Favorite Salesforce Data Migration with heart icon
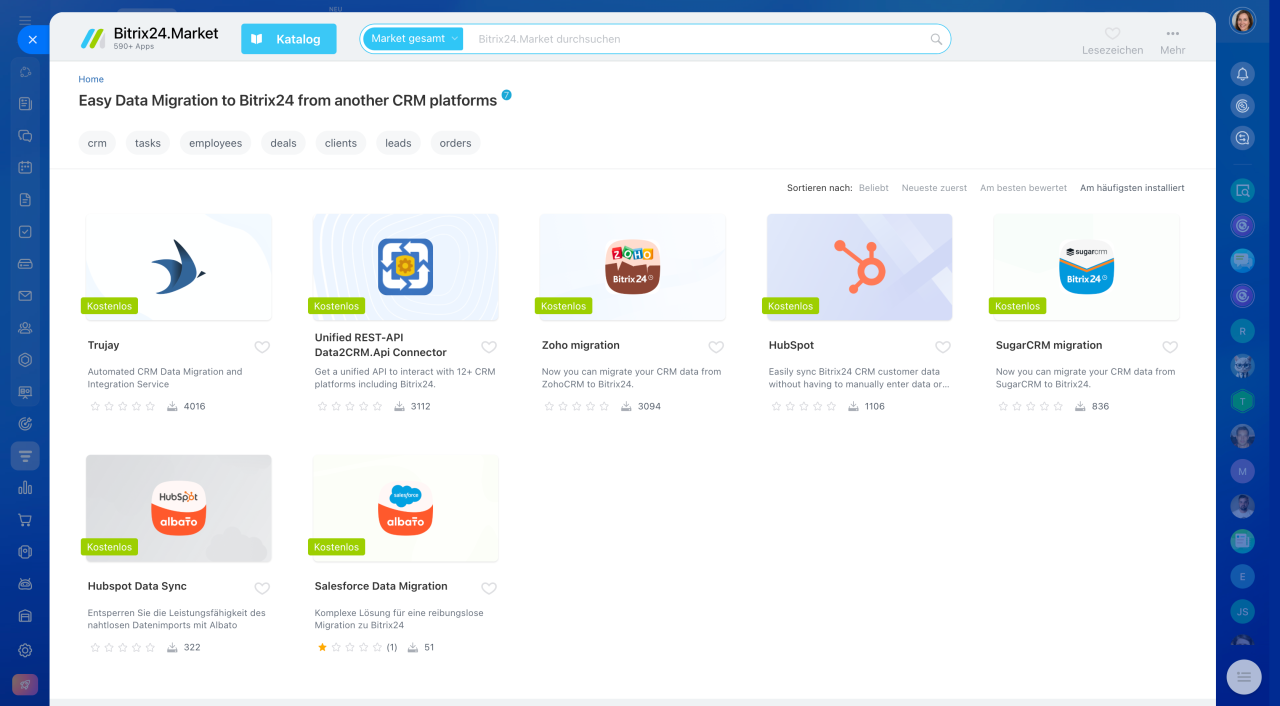Viewport: 1280px width, 706px height. point(489,588)
